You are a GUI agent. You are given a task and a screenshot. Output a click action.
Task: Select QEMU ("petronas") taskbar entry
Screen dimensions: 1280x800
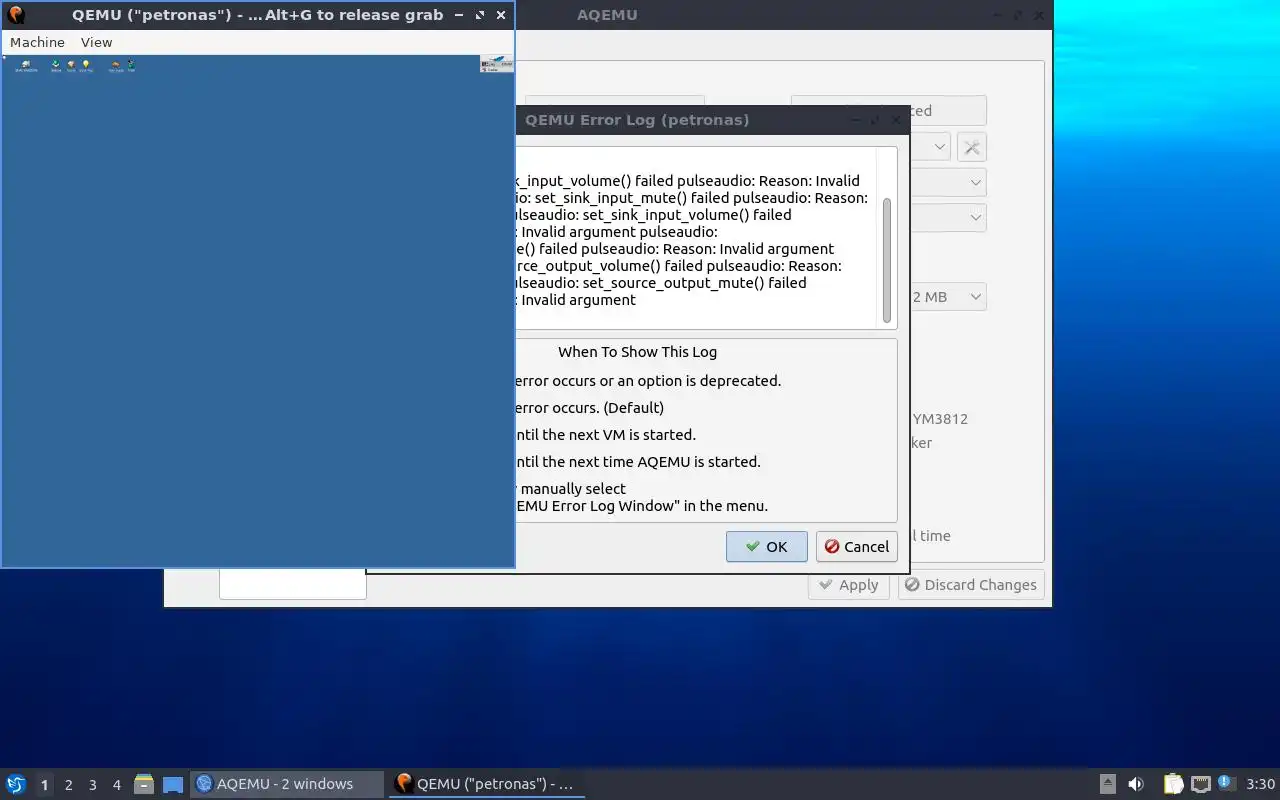tap(487, 784)
